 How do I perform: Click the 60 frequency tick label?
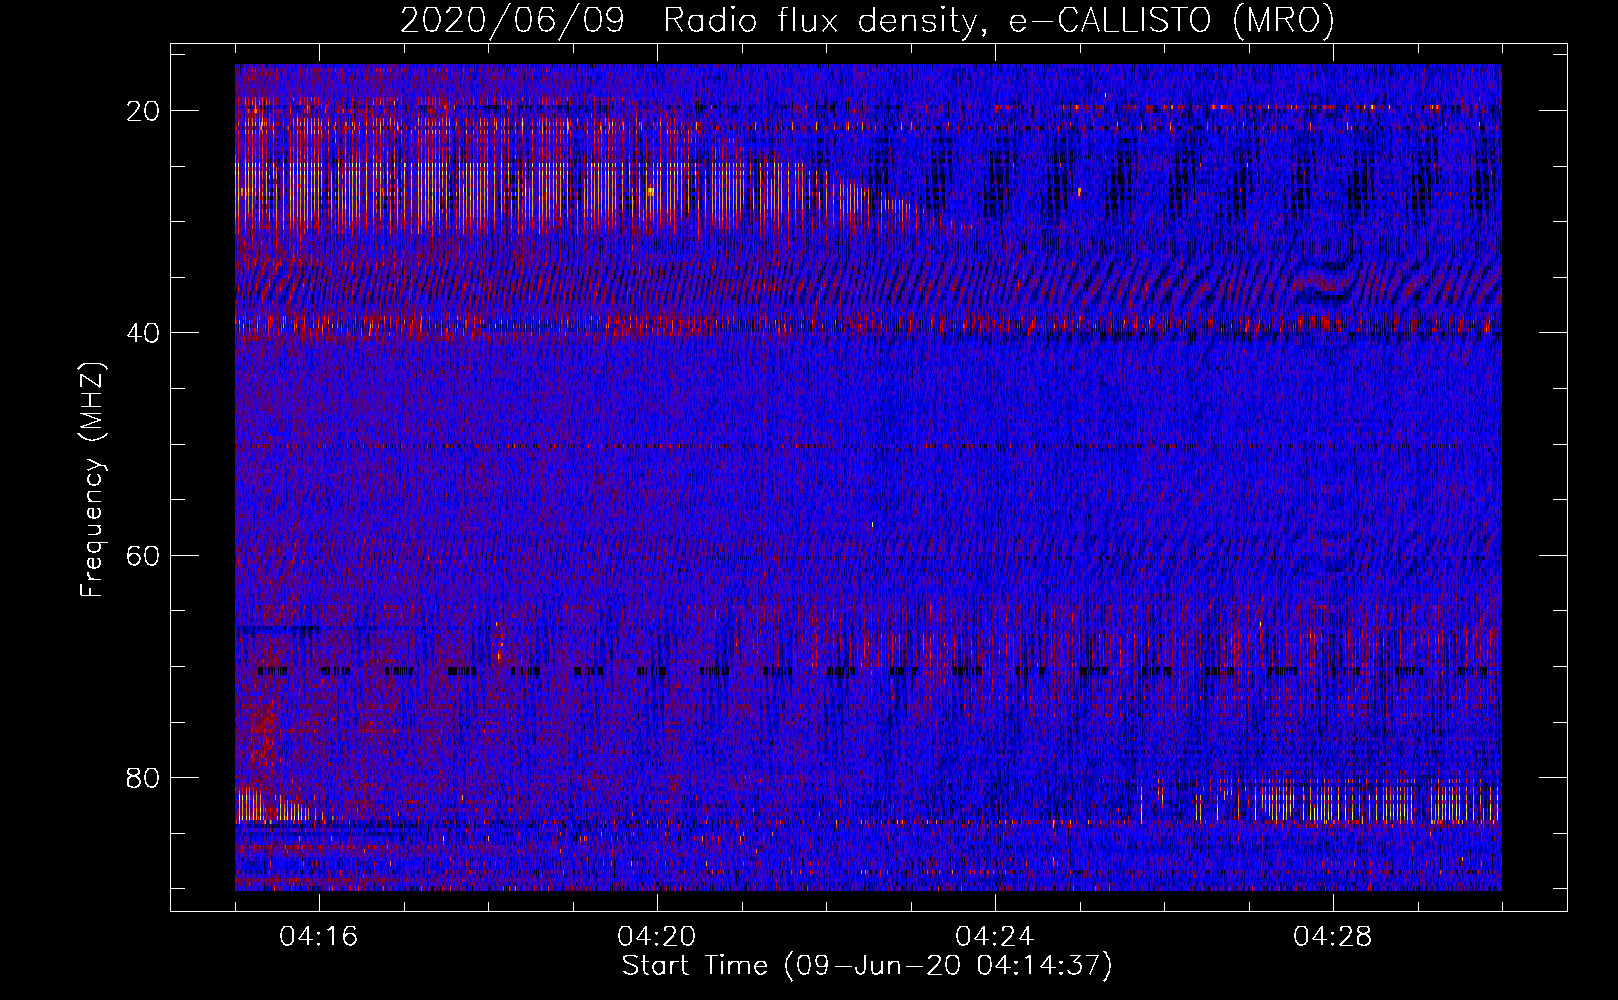(143, 555)
